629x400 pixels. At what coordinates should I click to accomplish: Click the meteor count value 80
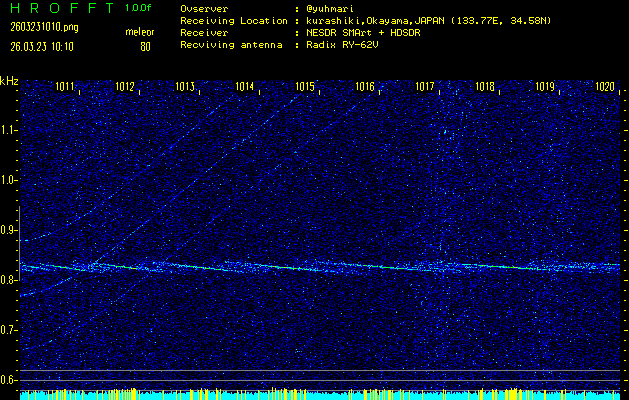145,46
